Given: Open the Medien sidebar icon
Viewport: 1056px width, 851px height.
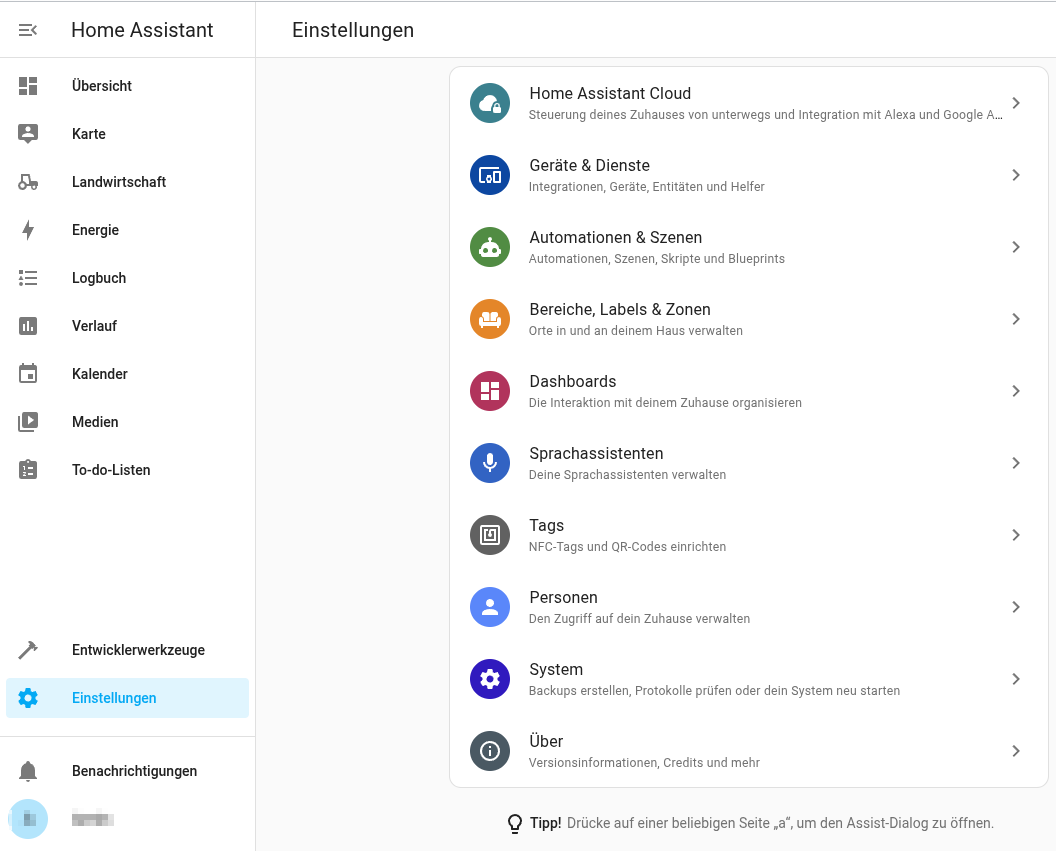Looking at the screenshot, I should 27,422.
